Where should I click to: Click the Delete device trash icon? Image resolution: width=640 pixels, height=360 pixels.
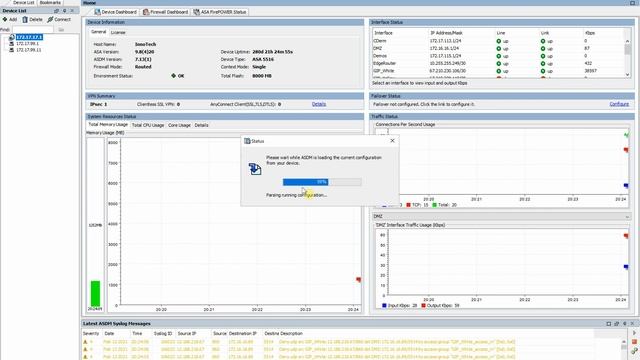25,19
